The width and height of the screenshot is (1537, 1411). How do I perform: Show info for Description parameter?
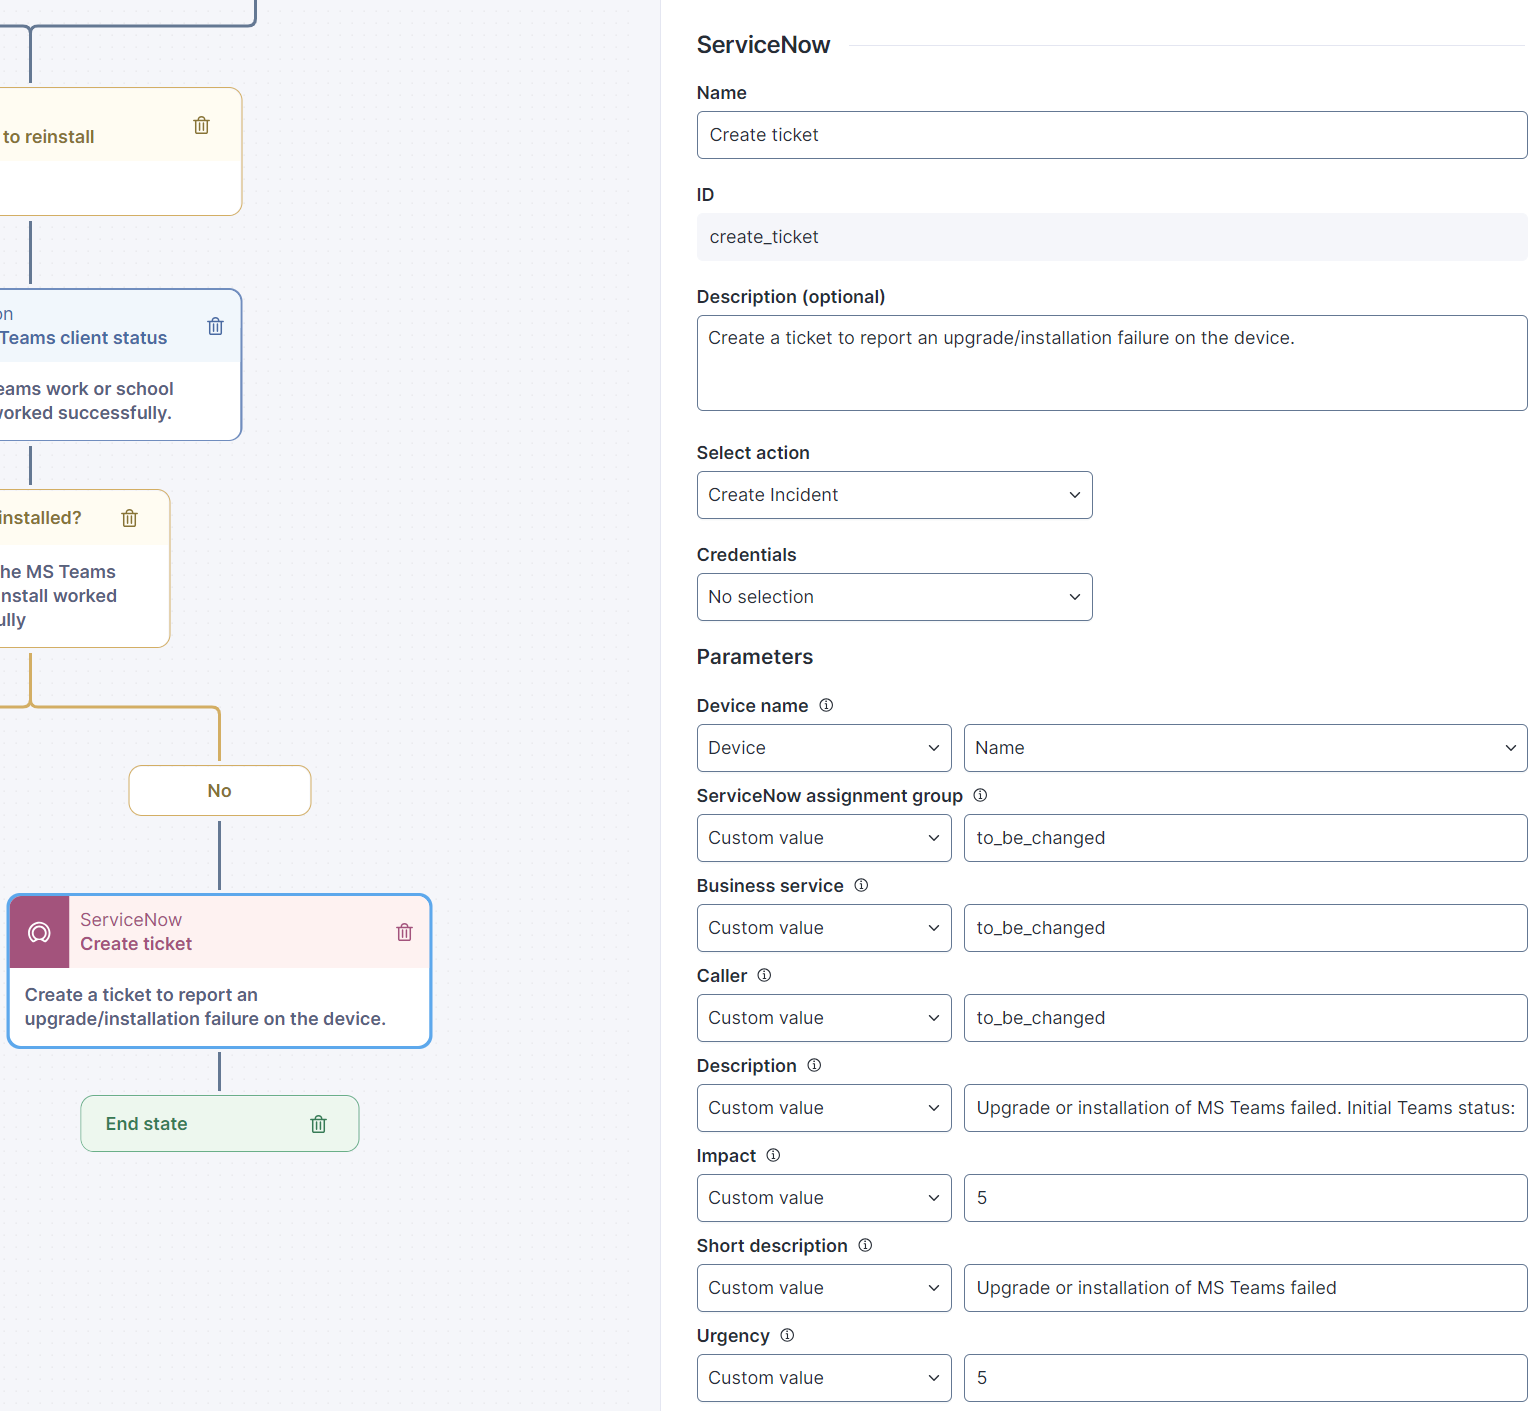coord(814,1065)
